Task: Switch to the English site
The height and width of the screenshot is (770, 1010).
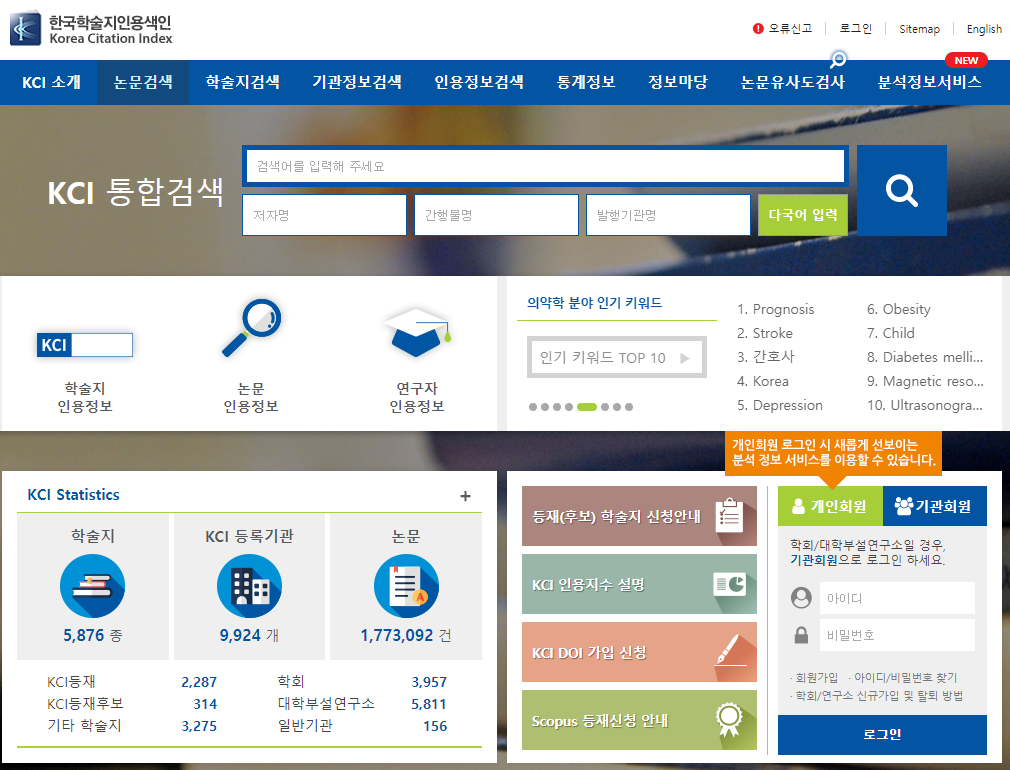Action: [984, 29]
